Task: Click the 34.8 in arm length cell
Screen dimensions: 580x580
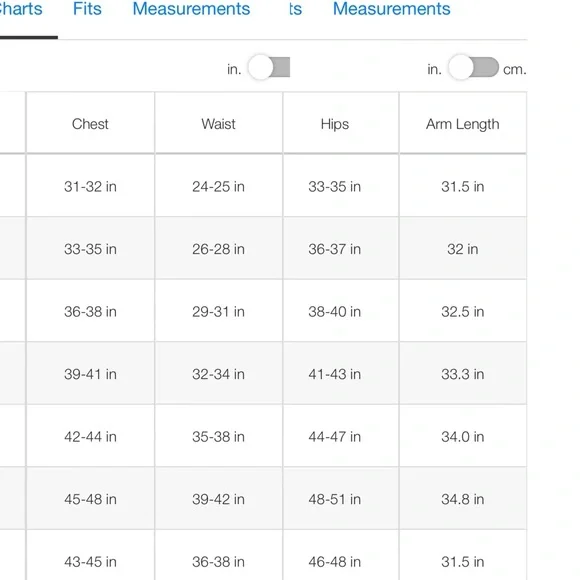Action: click(463, 499)
